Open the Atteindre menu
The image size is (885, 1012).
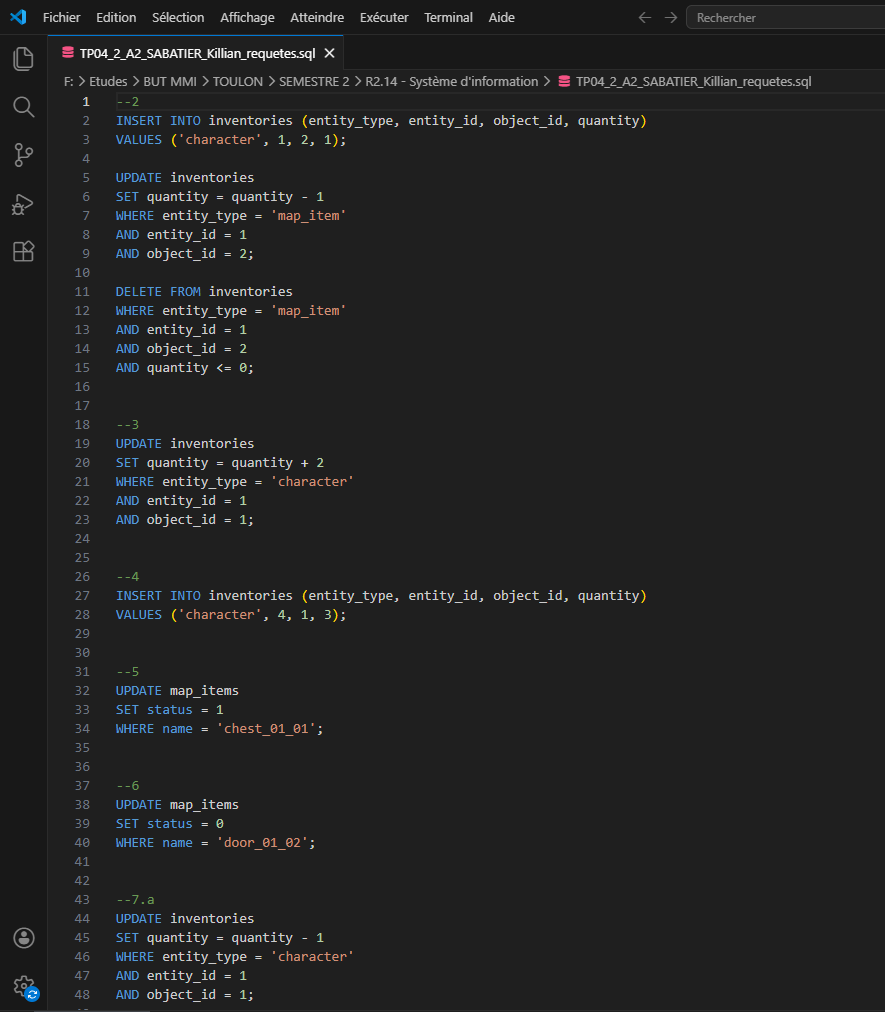pyautogui.click(x=317, y=17)
